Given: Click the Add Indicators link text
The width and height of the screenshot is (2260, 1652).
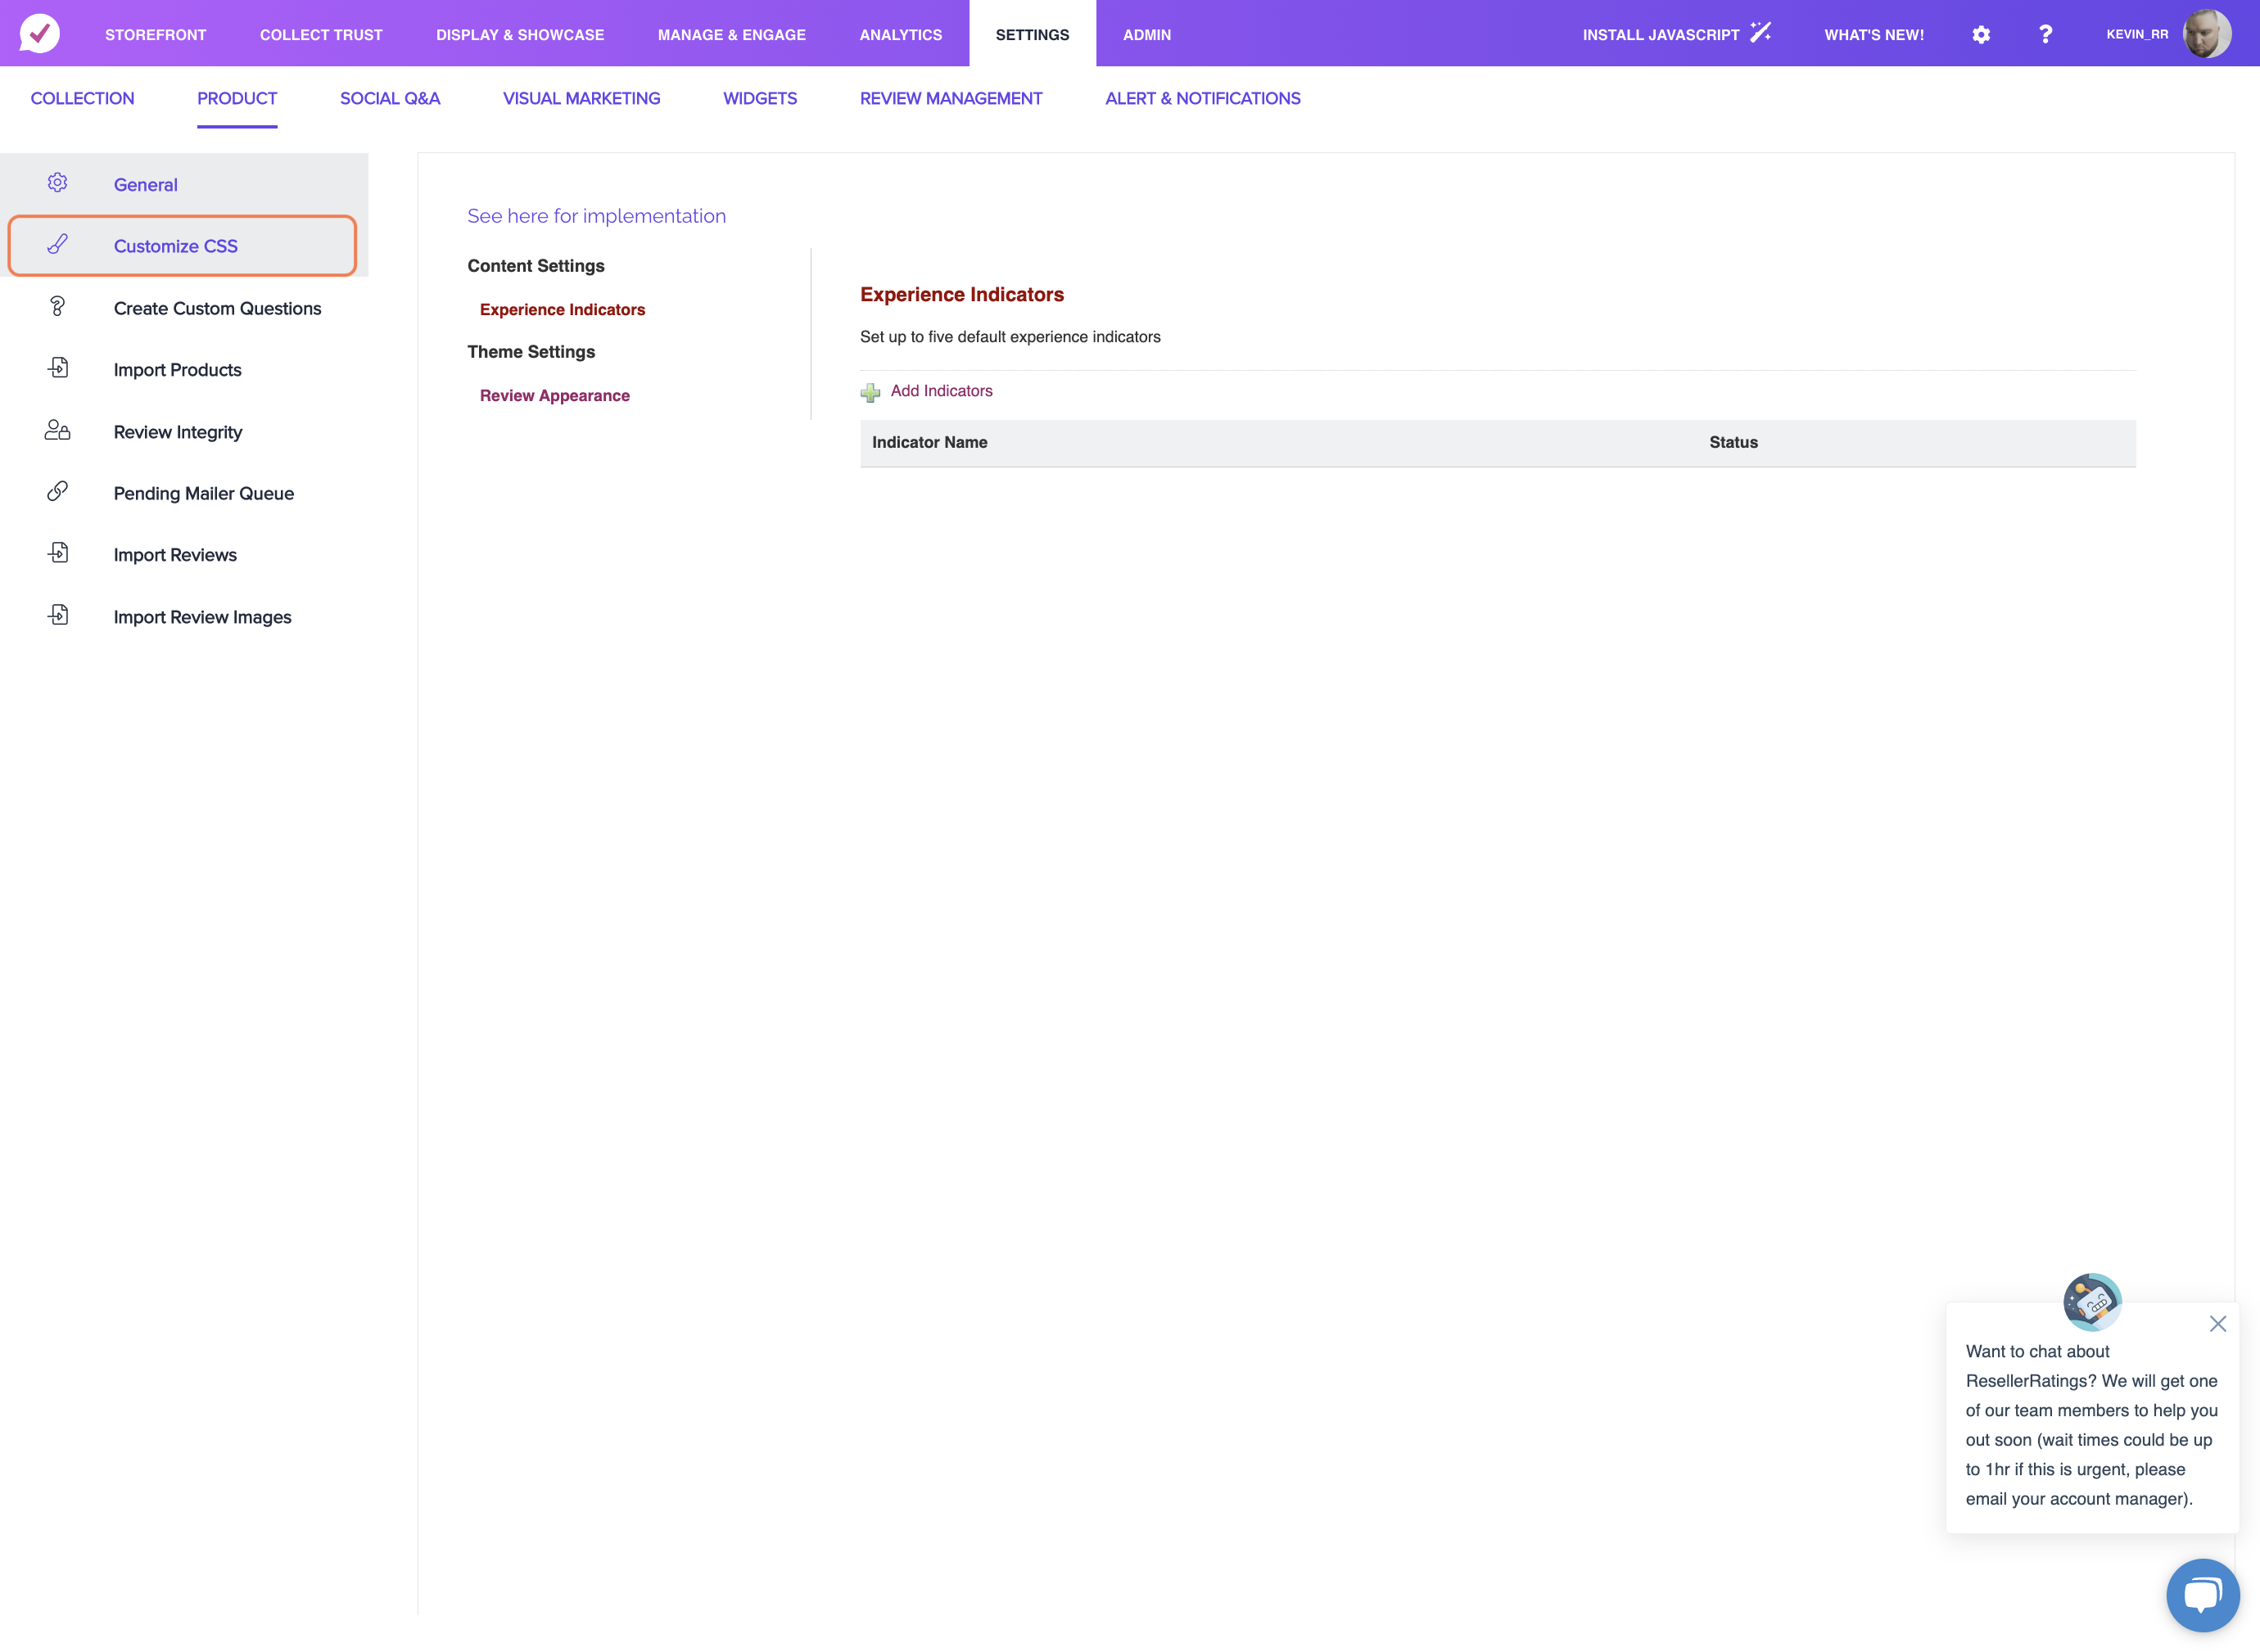Looking at the screenshot, I should pyautogui.click(x=942, y=391).
